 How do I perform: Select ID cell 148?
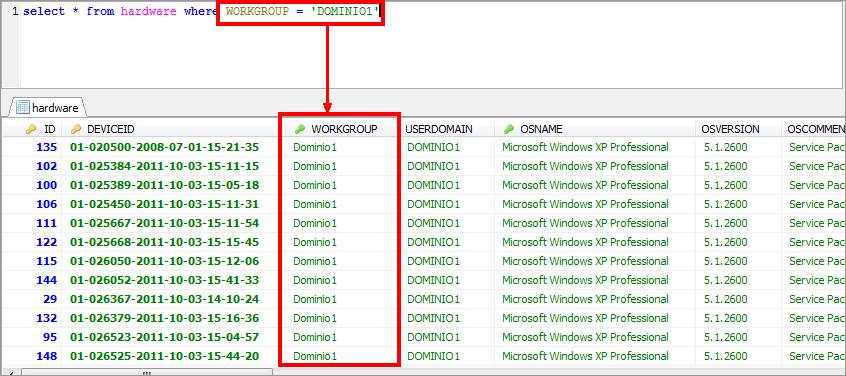click(x=46, y=356)
